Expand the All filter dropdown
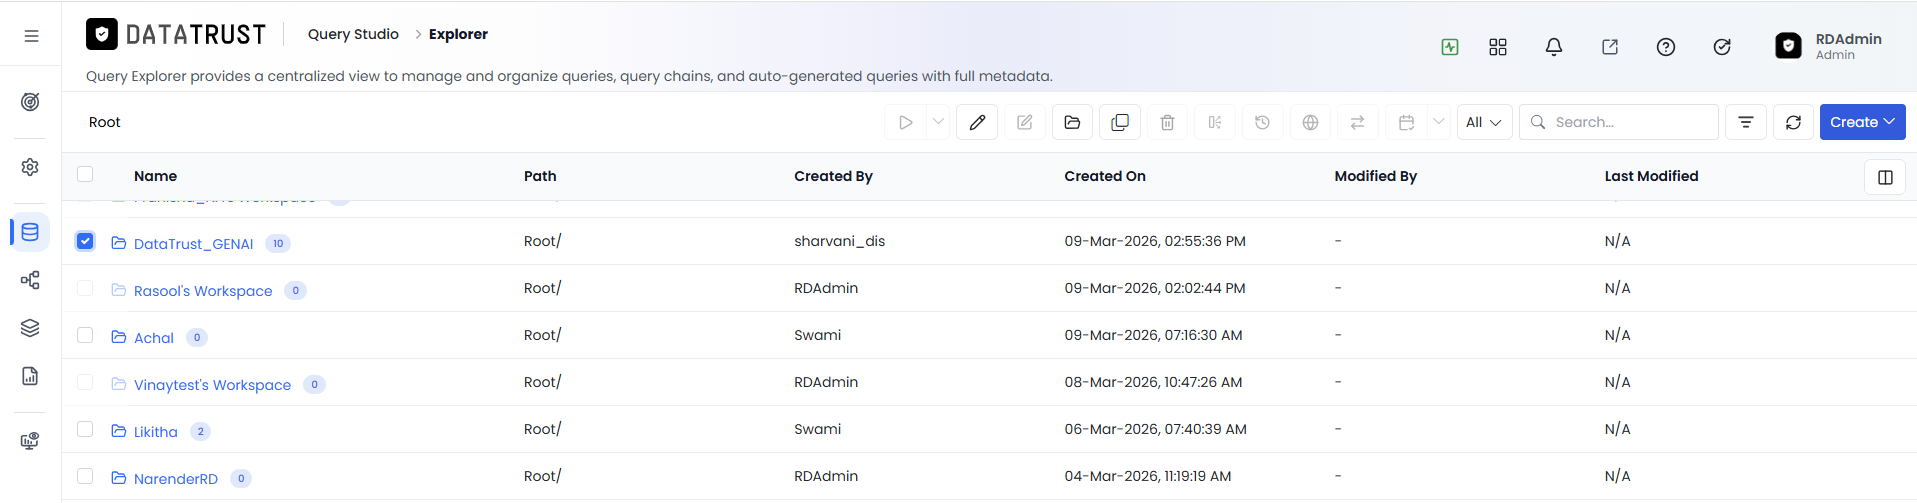 coord(1484,122)
